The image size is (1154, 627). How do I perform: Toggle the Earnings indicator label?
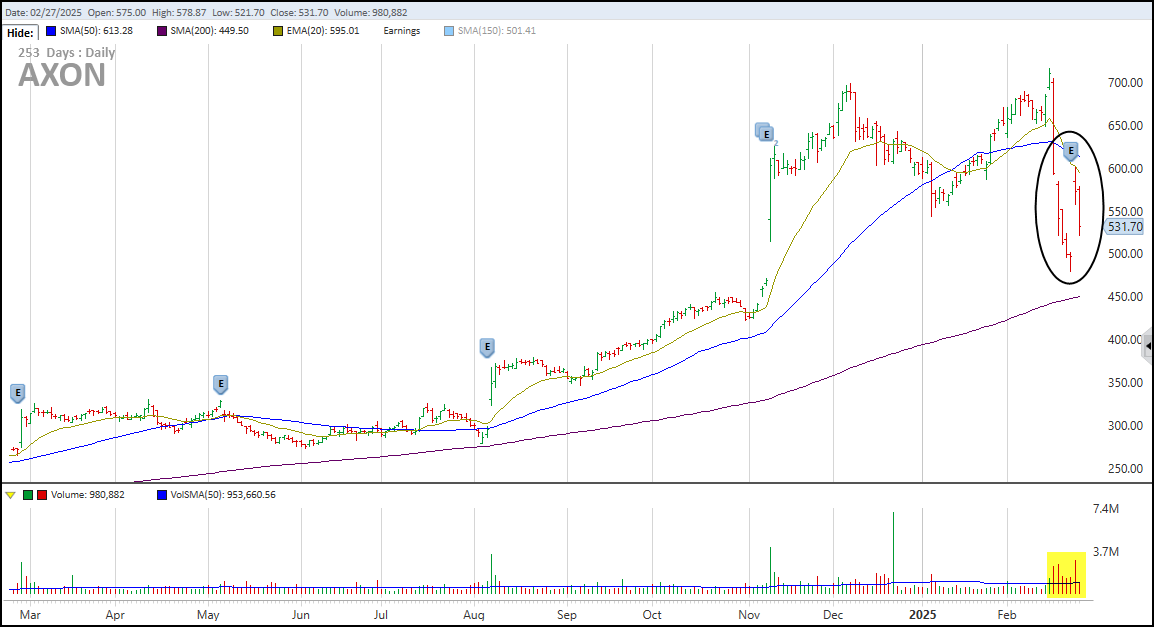point(402,31)
